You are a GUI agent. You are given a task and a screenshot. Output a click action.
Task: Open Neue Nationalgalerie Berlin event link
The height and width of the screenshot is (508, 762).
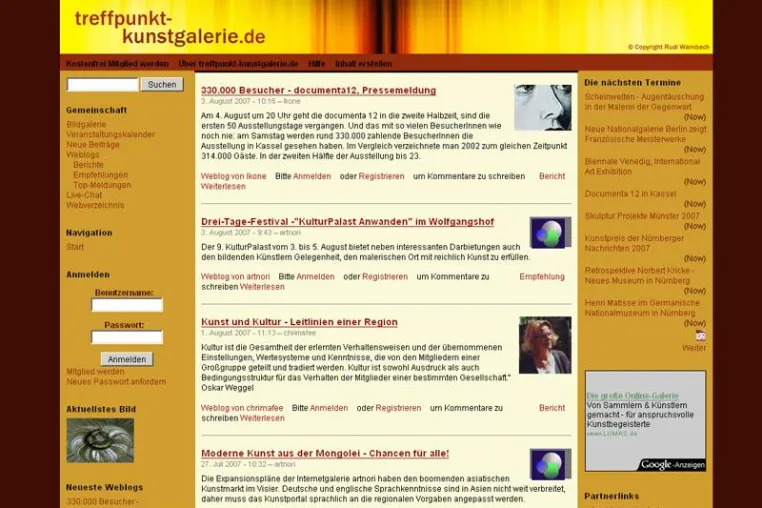click(645, 134)
